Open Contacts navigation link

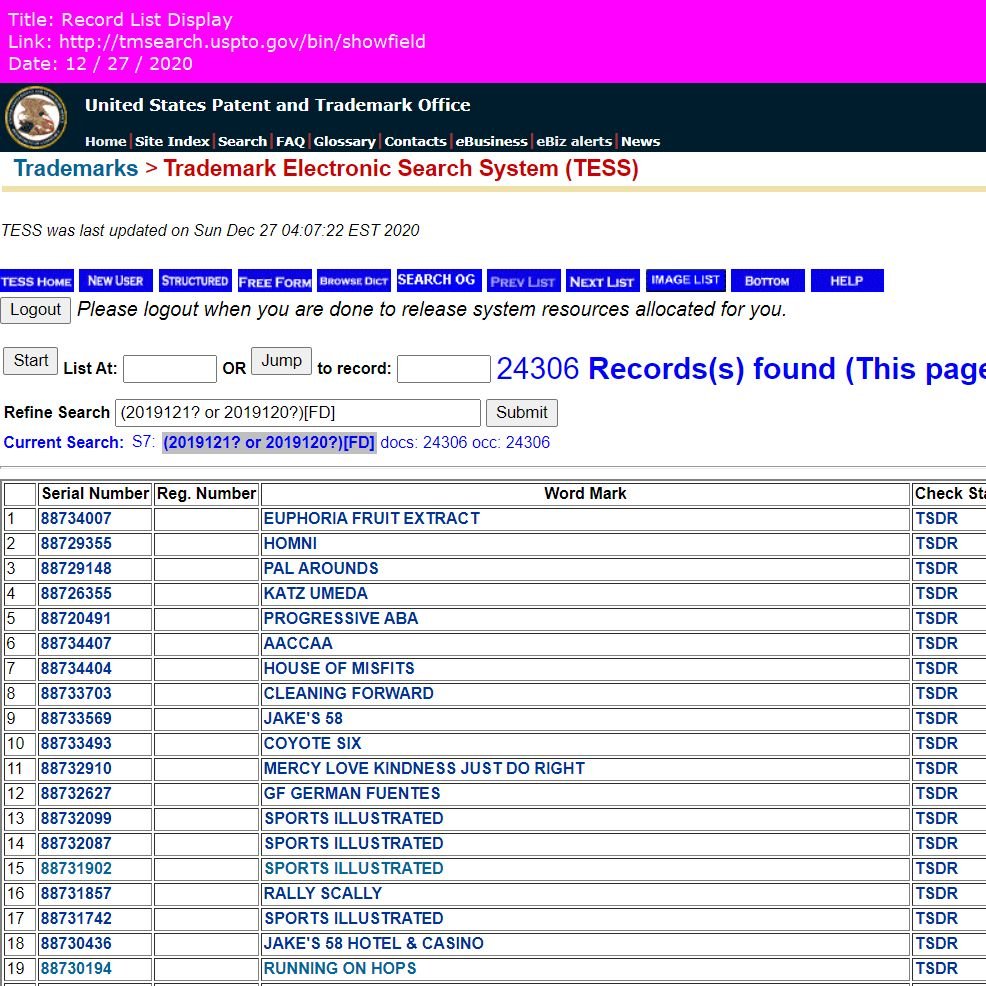coord(415,141)
